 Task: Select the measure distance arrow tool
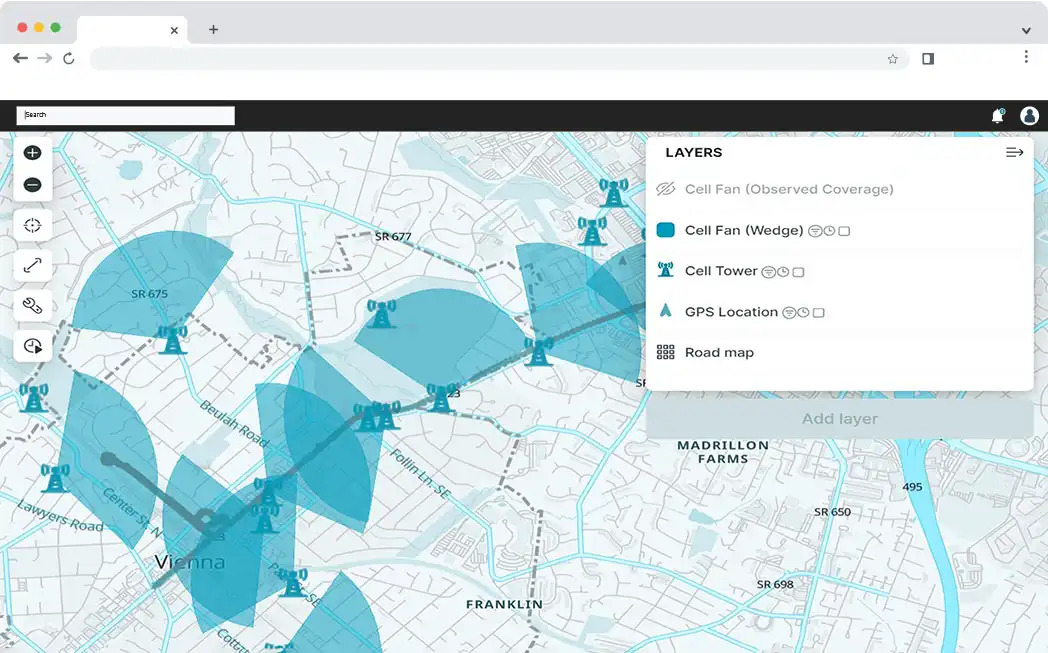[x=32, y=265]
